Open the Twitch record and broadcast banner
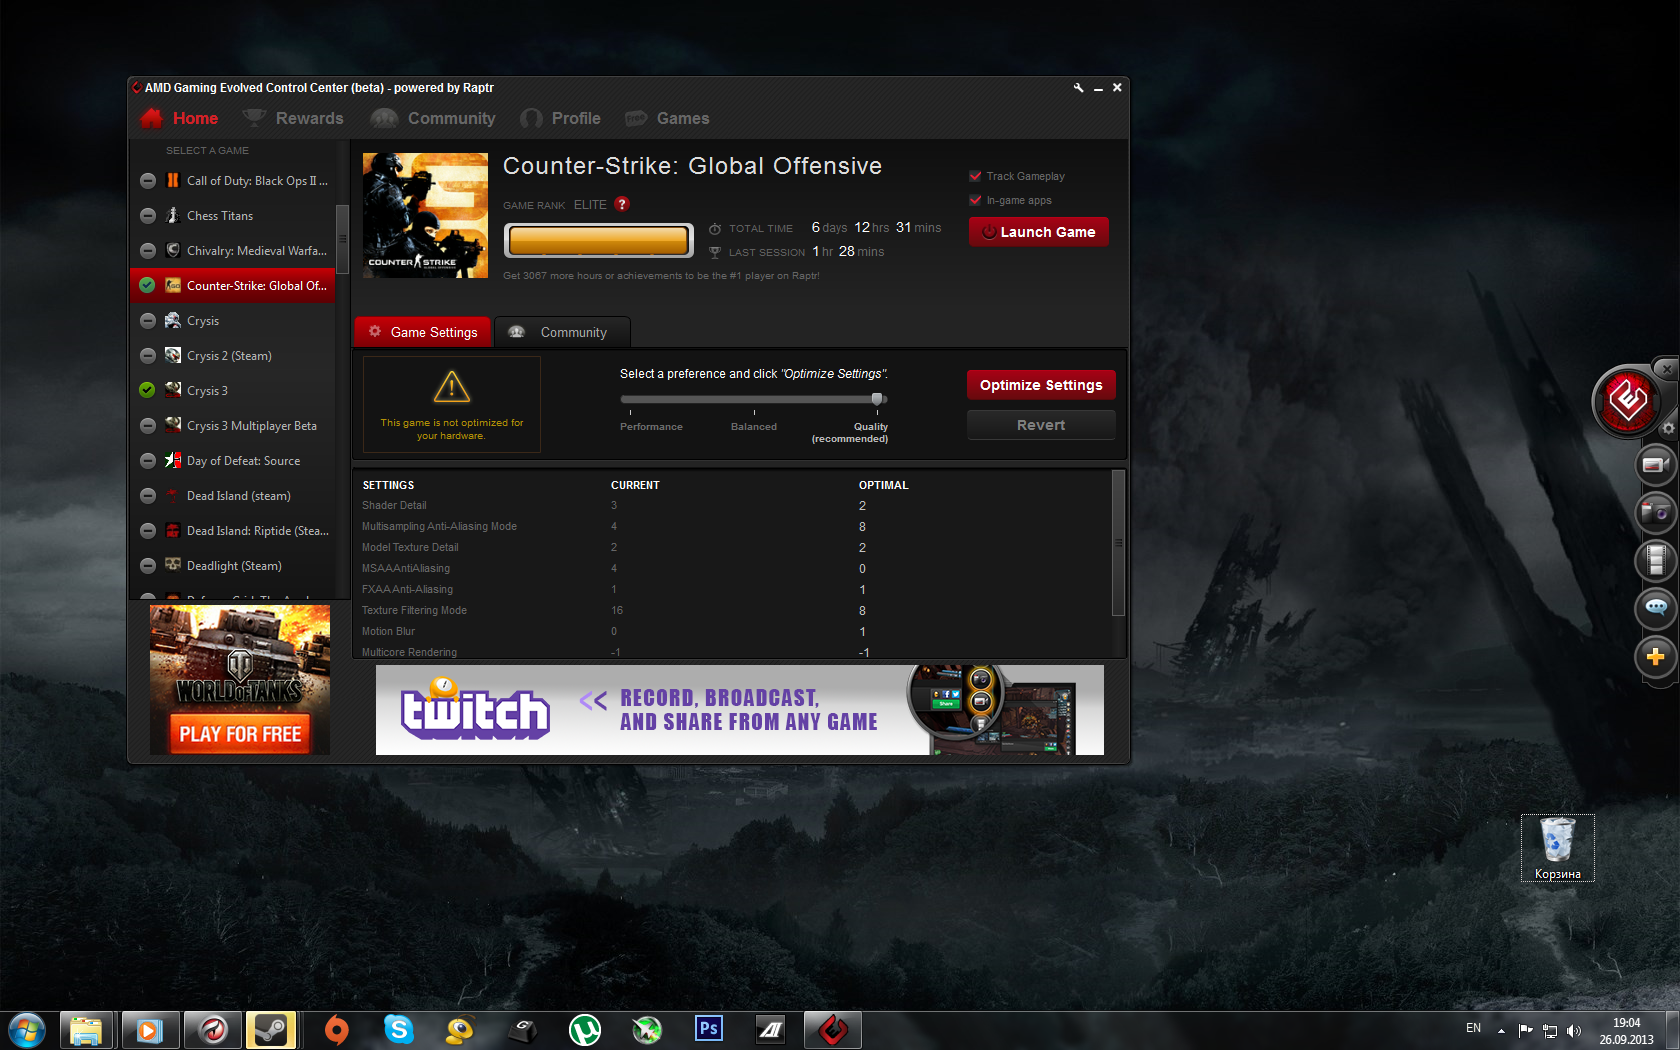1680x1050 pixels. (740, 710)
